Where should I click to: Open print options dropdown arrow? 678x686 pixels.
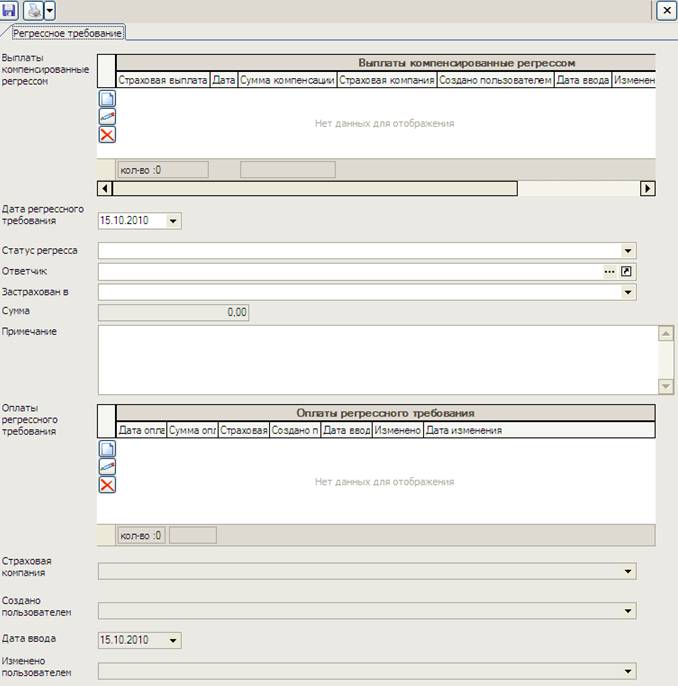[50, 10]
